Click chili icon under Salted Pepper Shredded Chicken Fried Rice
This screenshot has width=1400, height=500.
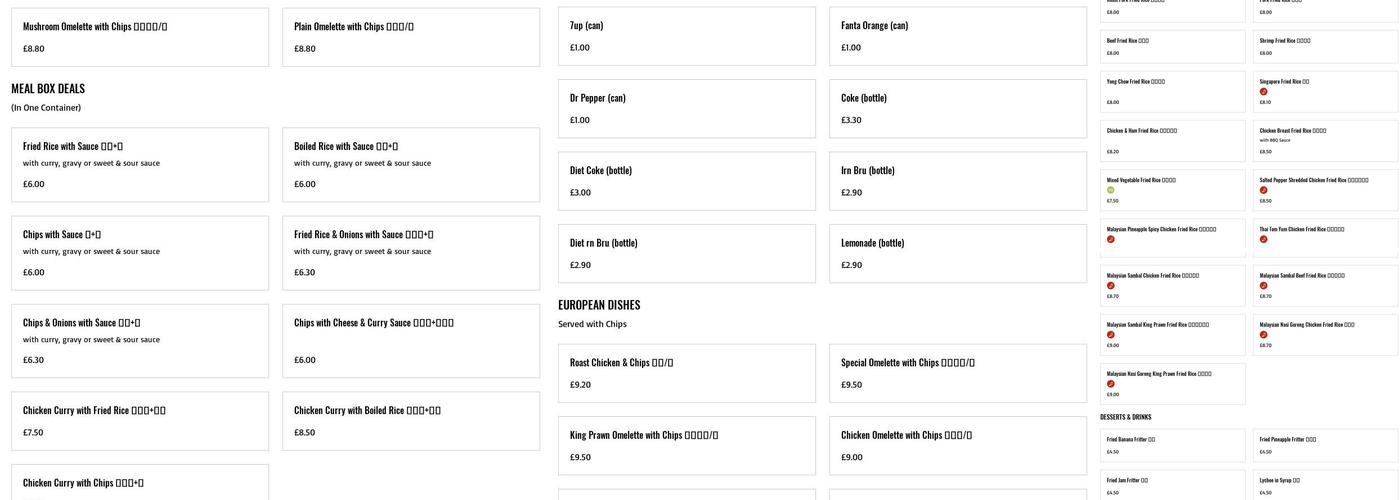pos(1263,190)
